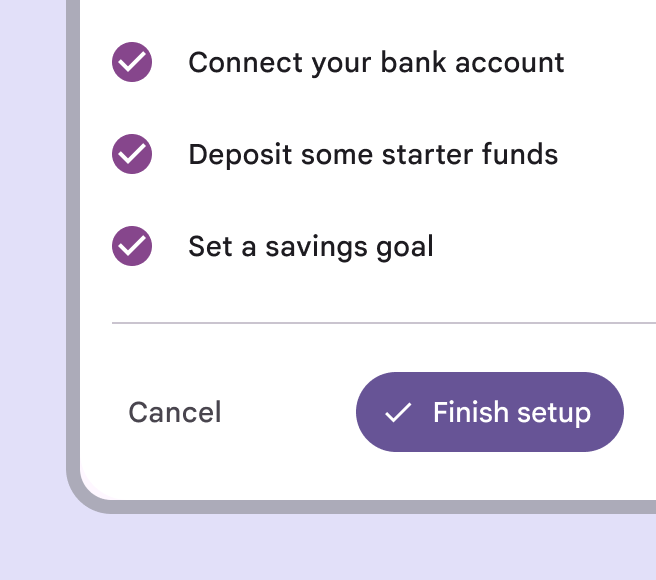
Task: Click the checkmark icon beside Set a savings goal
Action: [132, 246]
